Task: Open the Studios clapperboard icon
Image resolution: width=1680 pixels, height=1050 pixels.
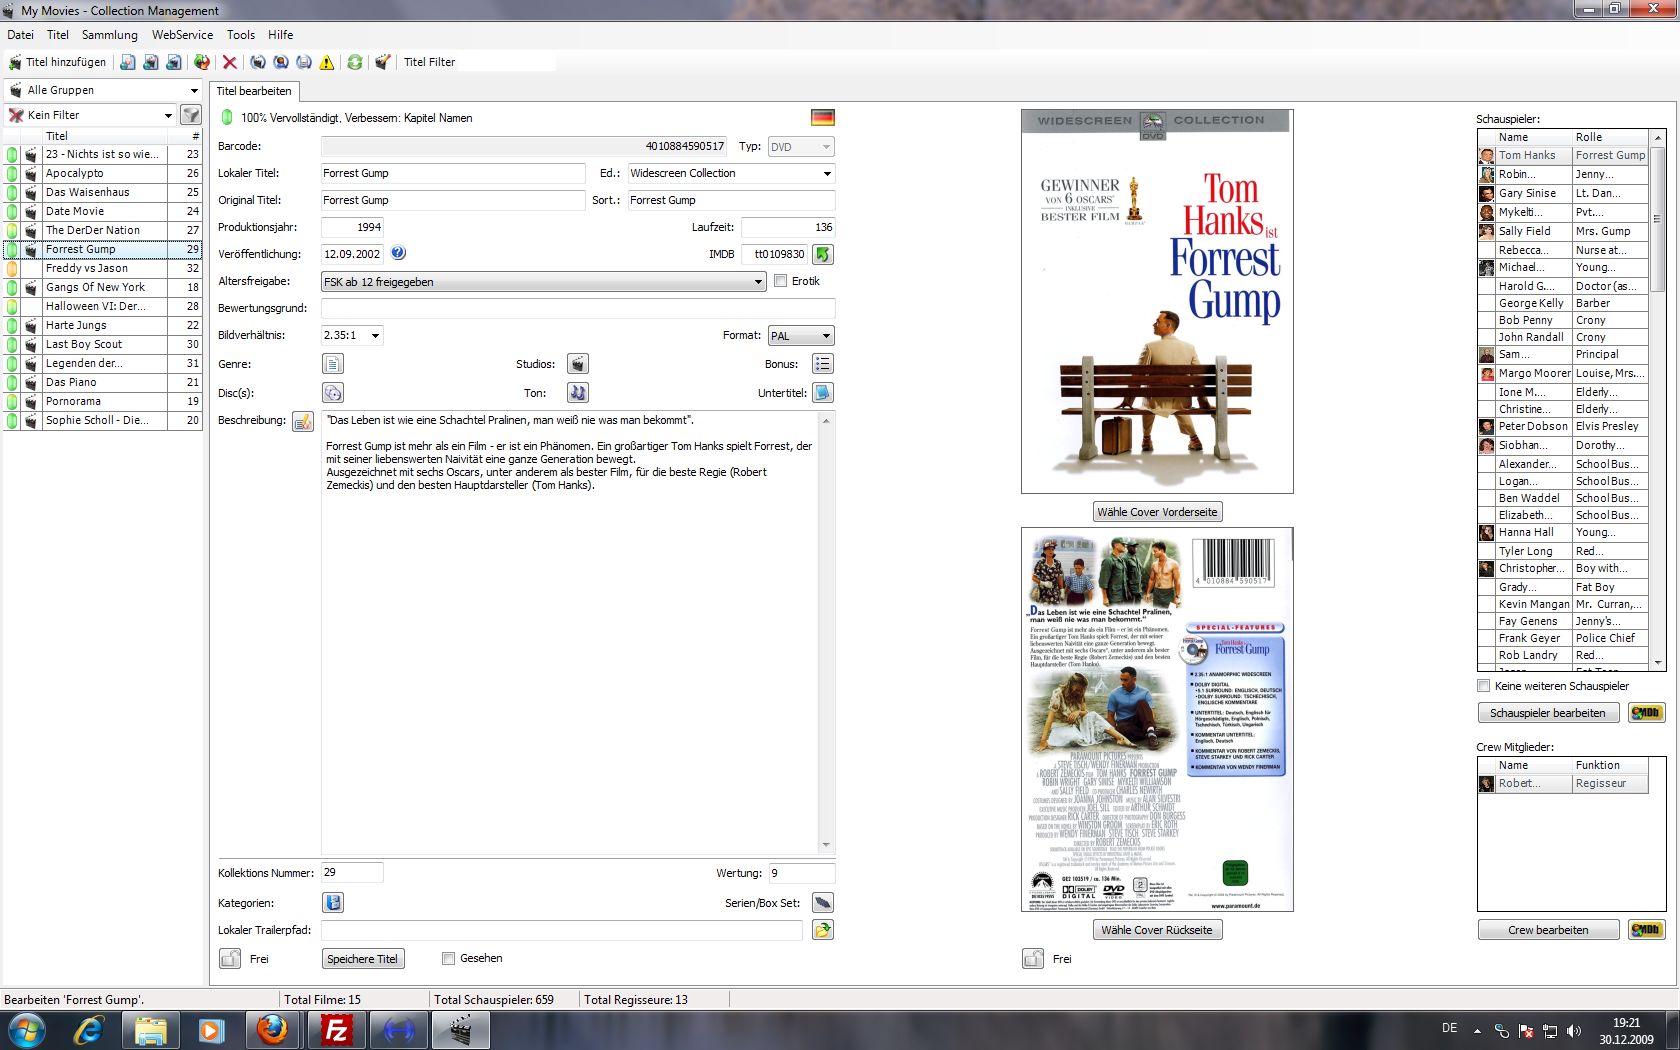Action: tap(577, 364)
